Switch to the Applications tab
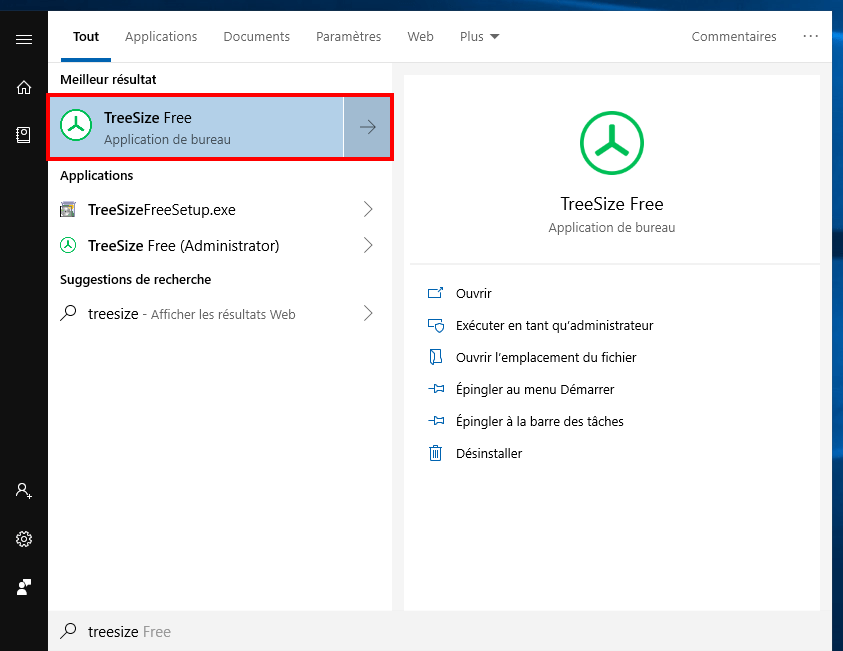843x651 pixels. [161, 37]
